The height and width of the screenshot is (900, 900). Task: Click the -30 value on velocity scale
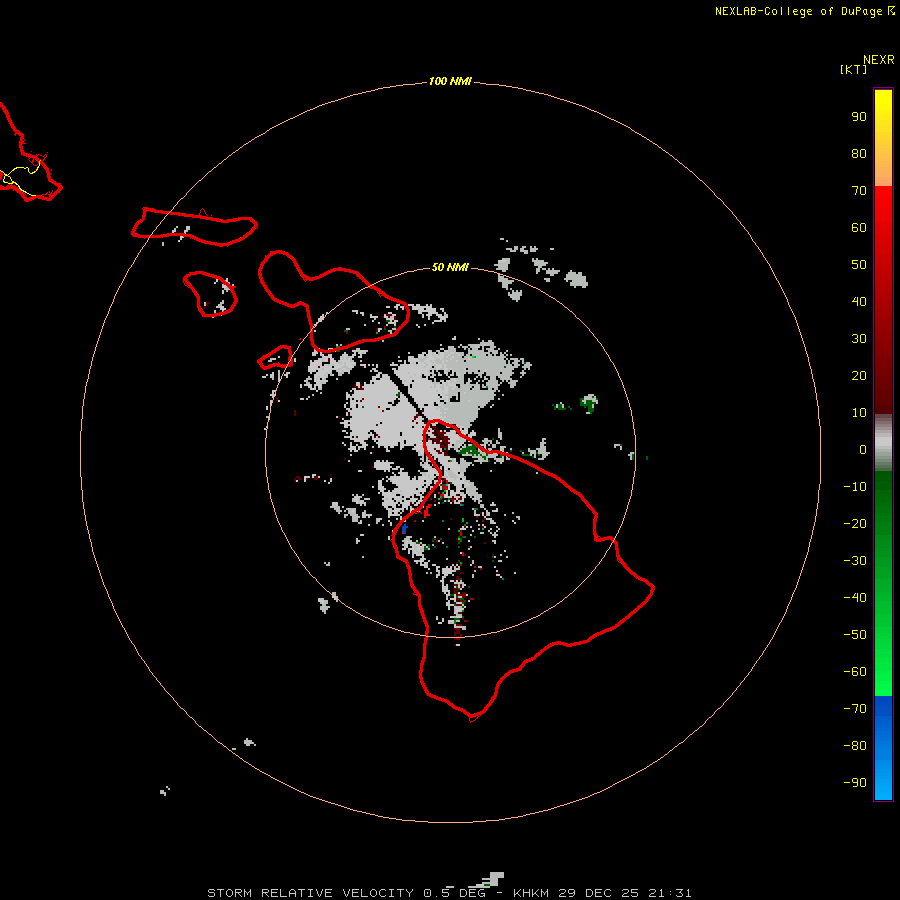pos(855,561)
